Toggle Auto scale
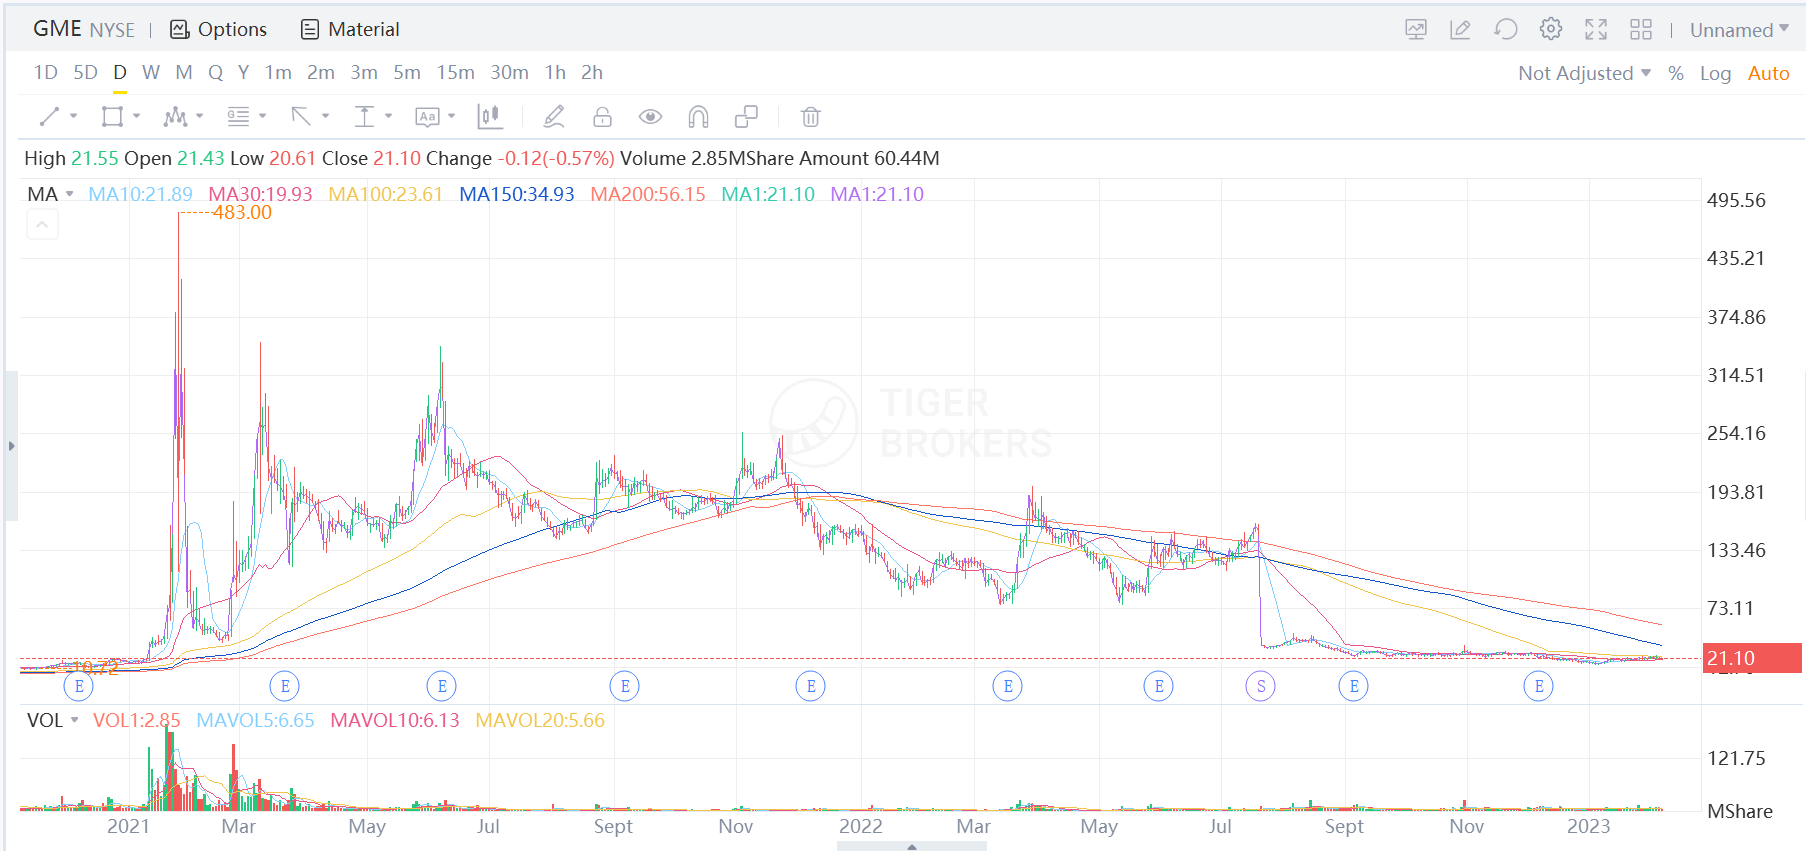Image resolution: width=1806 pixels, height=851 pixels. coord(1768,73)
